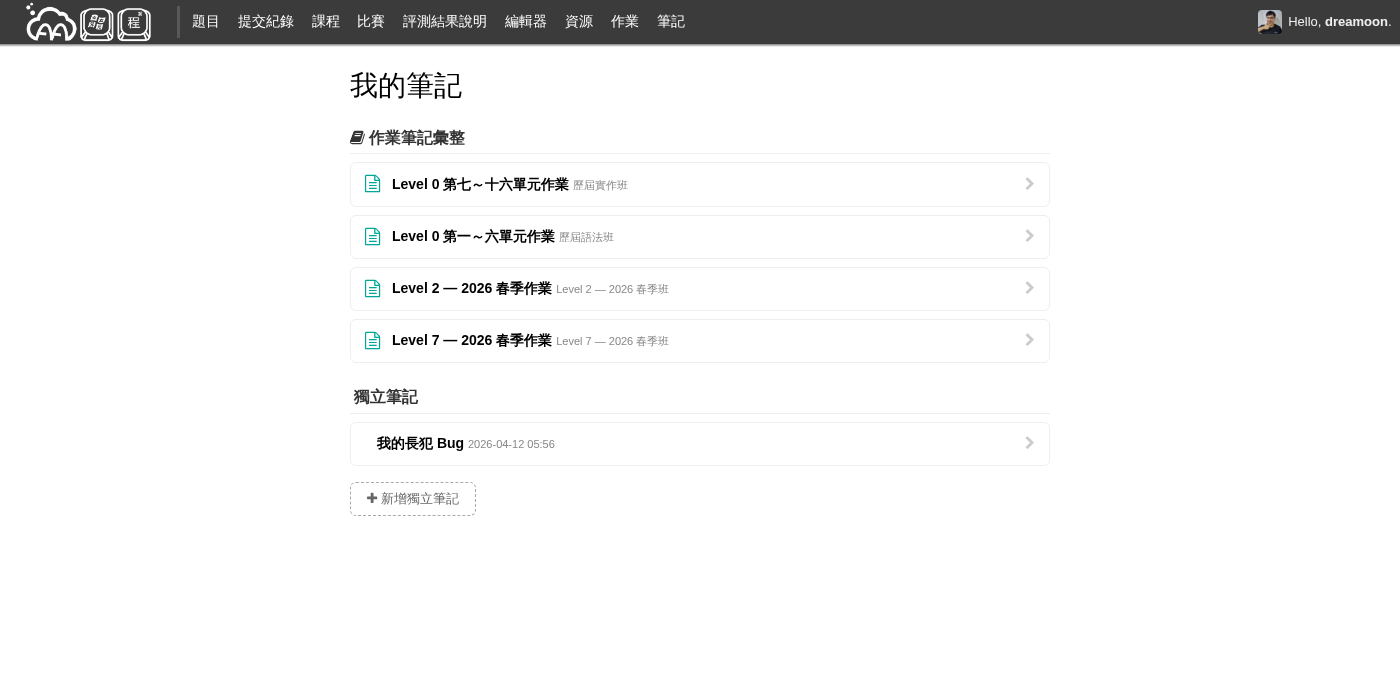
Task: Expand the Level 2 — 2026 春季作業 chevron
Action: (1029, 288)
